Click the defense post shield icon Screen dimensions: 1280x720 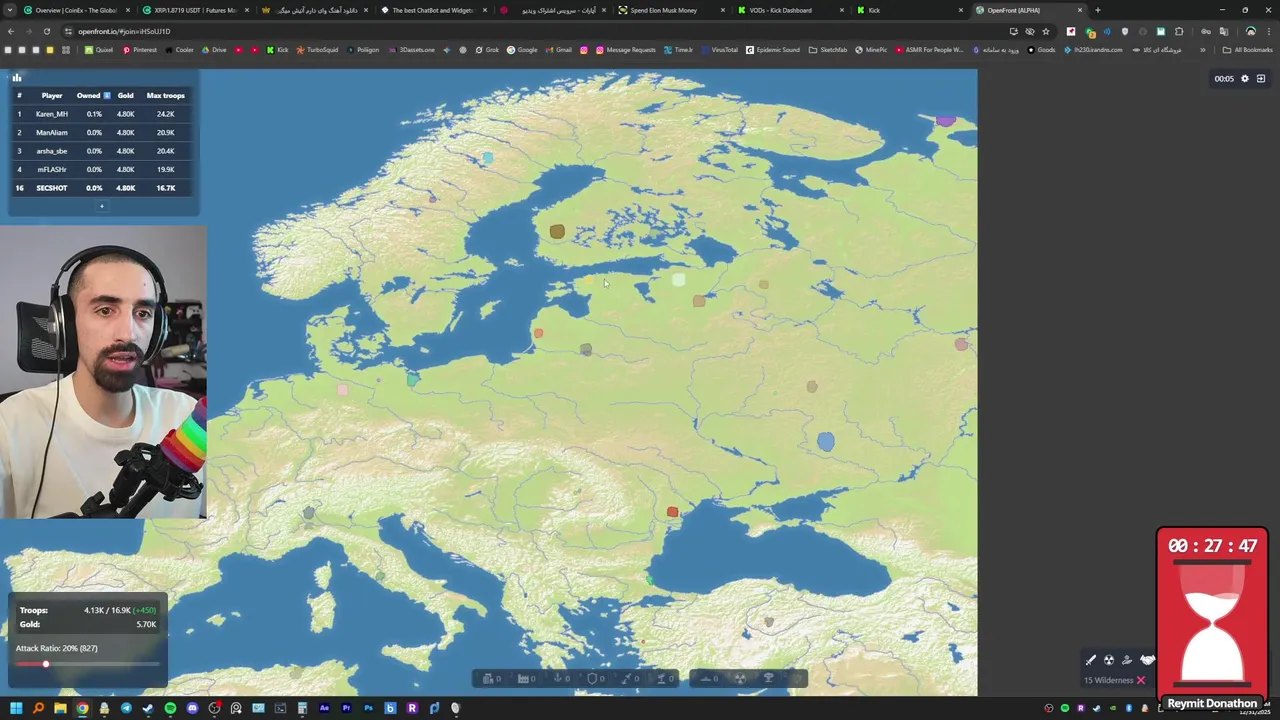click(x=592, y=679)
